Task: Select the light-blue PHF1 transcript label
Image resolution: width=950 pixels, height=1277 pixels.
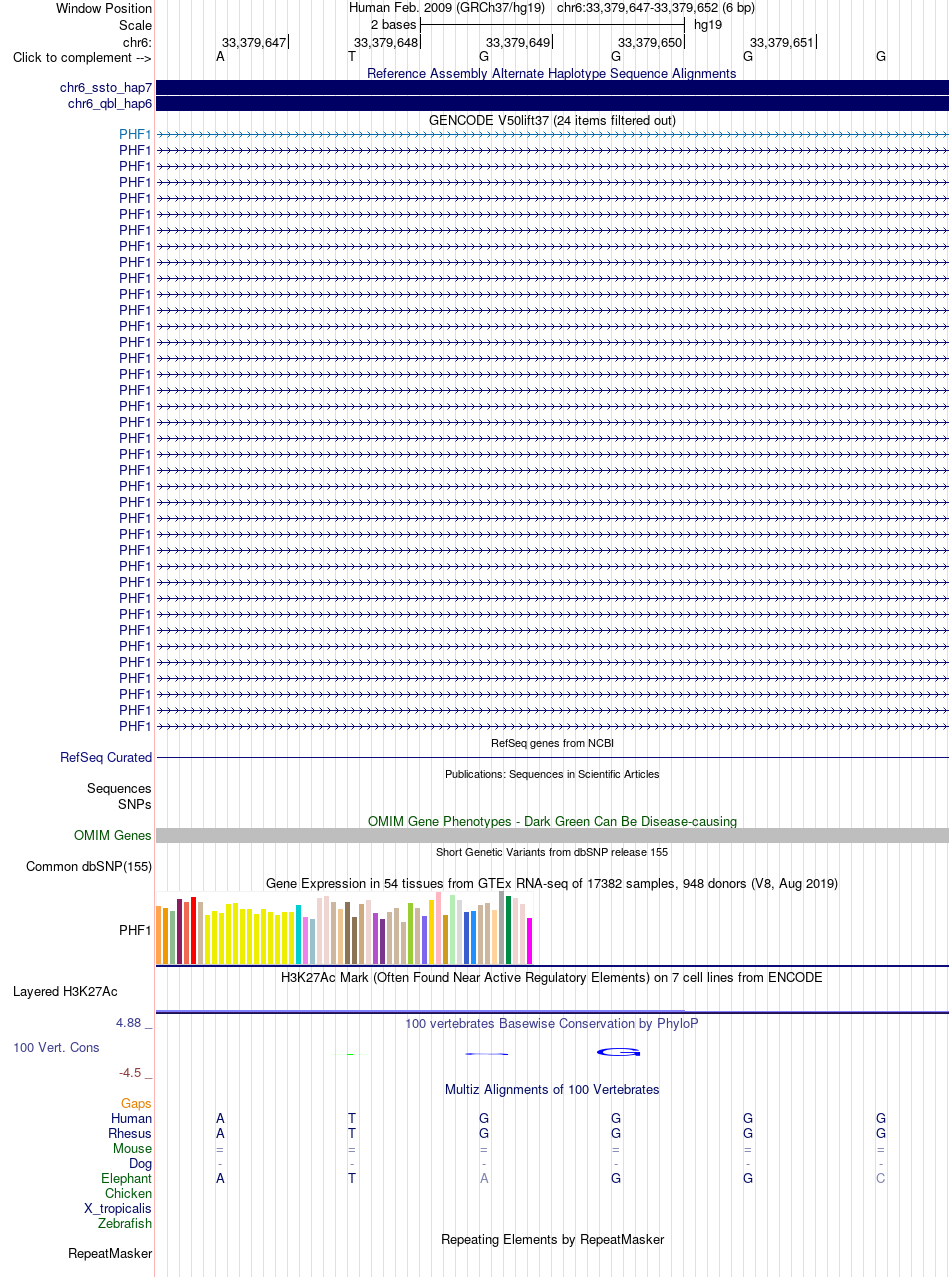Action: point(135,134)
